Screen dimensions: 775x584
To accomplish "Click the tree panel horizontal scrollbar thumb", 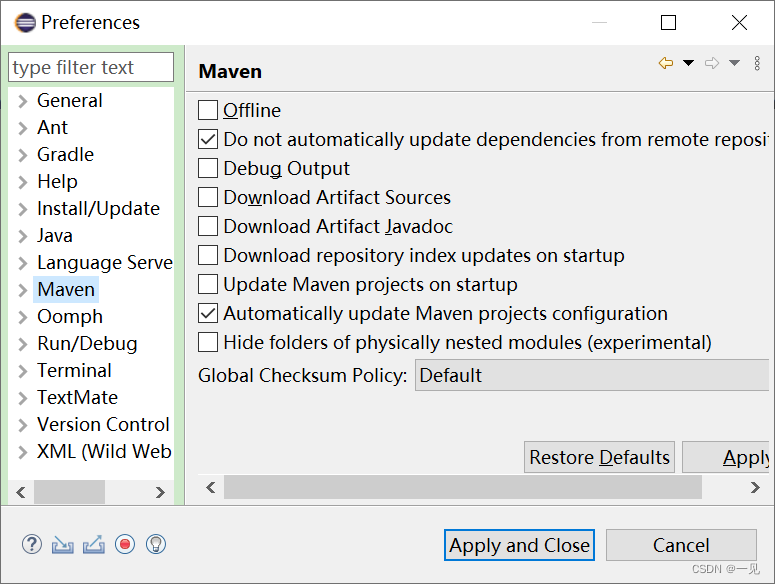I will tap(69, 492).
